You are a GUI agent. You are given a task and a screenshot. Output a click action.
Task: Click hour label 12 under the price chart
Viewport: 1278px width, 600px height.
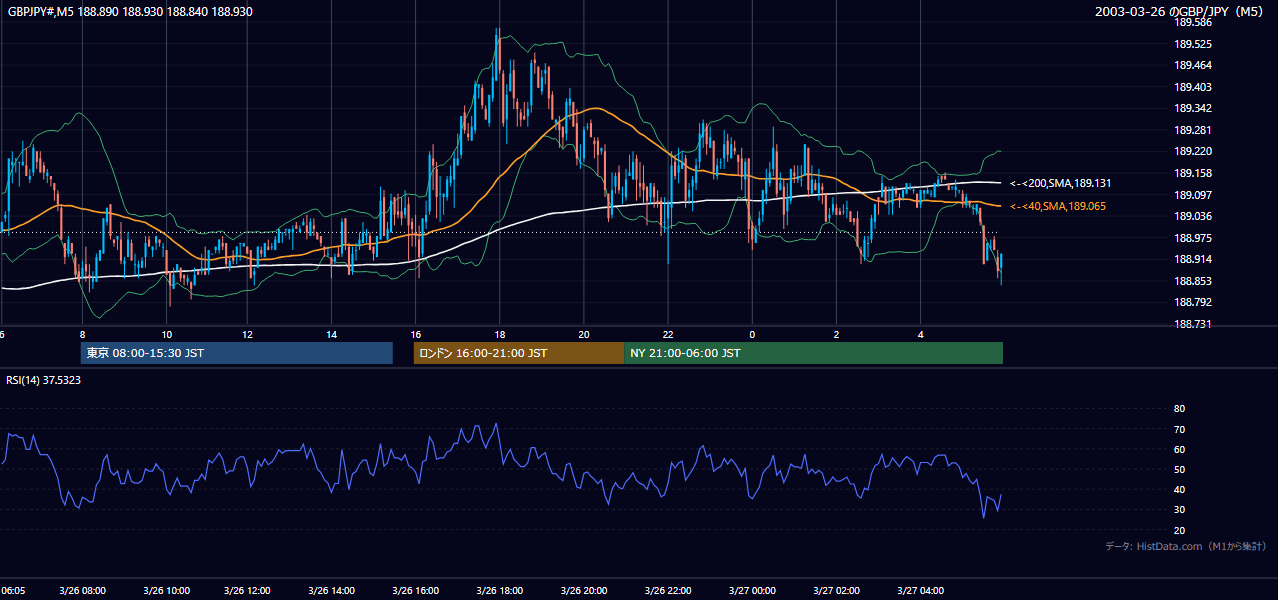pyautogui.click(x=247, y=334)
